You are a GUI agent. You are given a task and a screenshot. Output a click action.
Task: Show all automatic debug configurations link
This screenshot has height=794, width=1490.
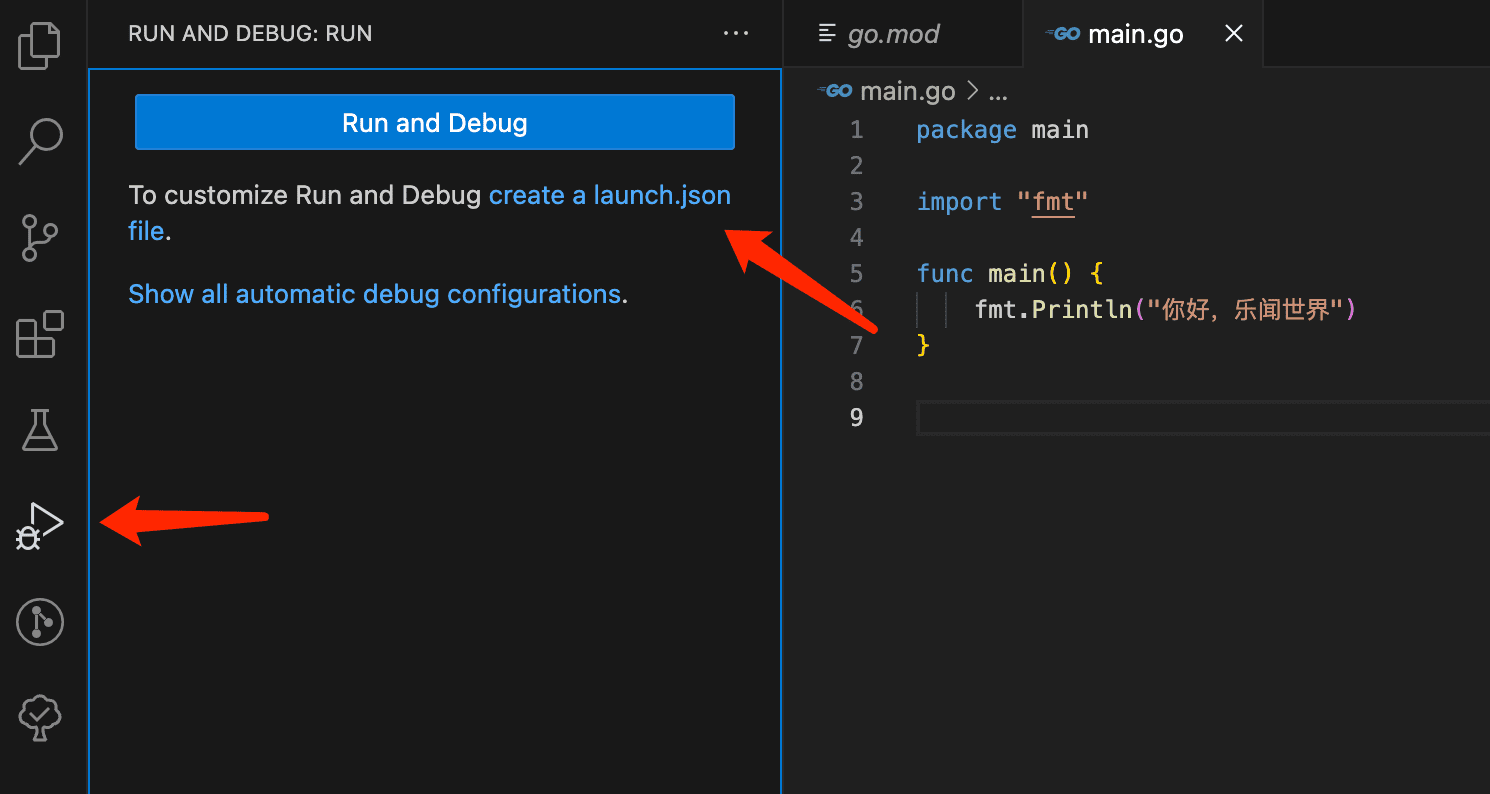[374, 294]
